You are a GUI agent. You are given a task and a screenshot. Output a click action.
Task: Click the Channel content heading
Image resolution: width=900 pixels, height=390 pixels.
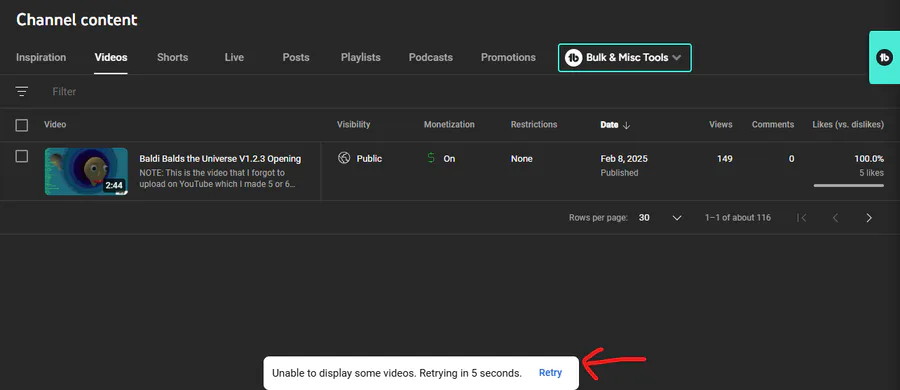pos(77,20)
